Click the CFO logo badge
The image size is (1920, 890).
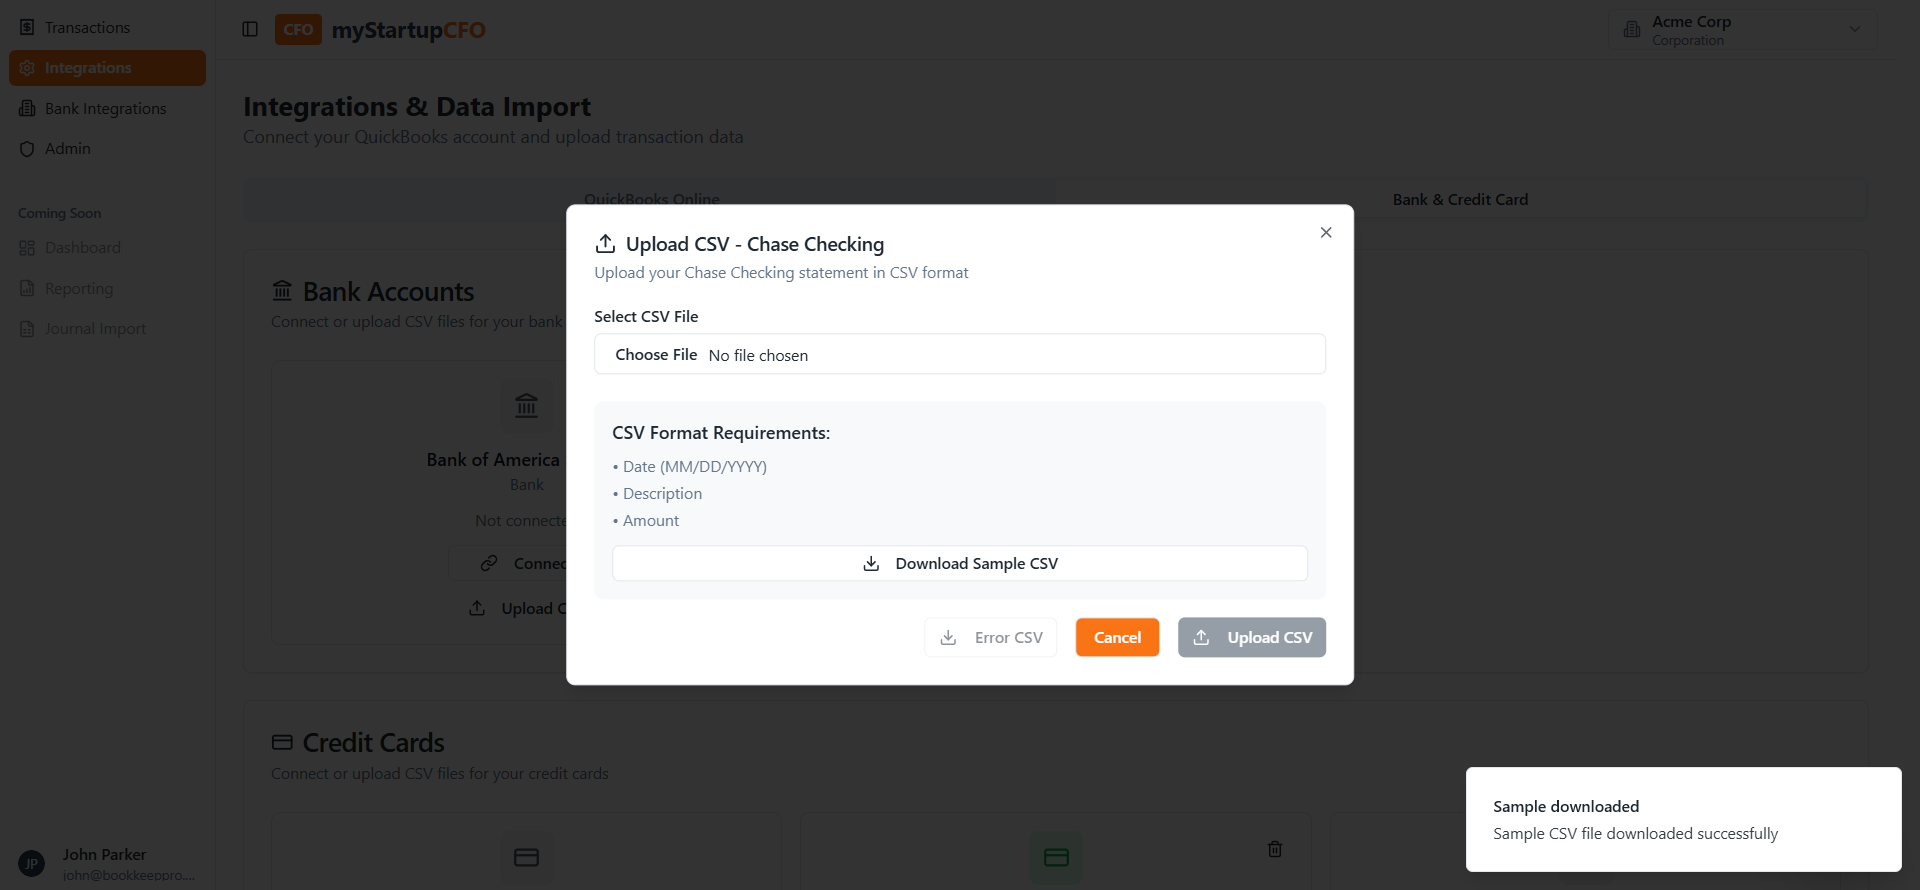297,29
